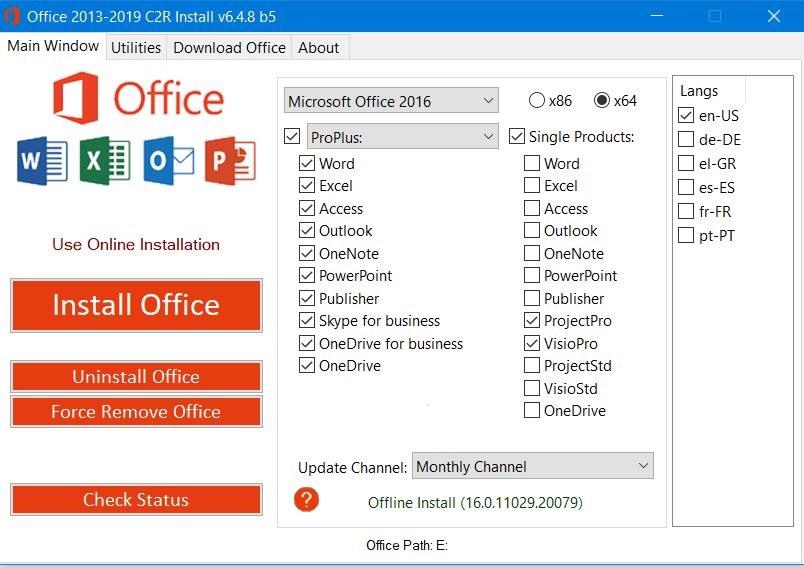The height and width of the screenshot is (567, 804).
Task: Open the Microsoft Office 2016 version dropdown
Action: click(391, 100)
